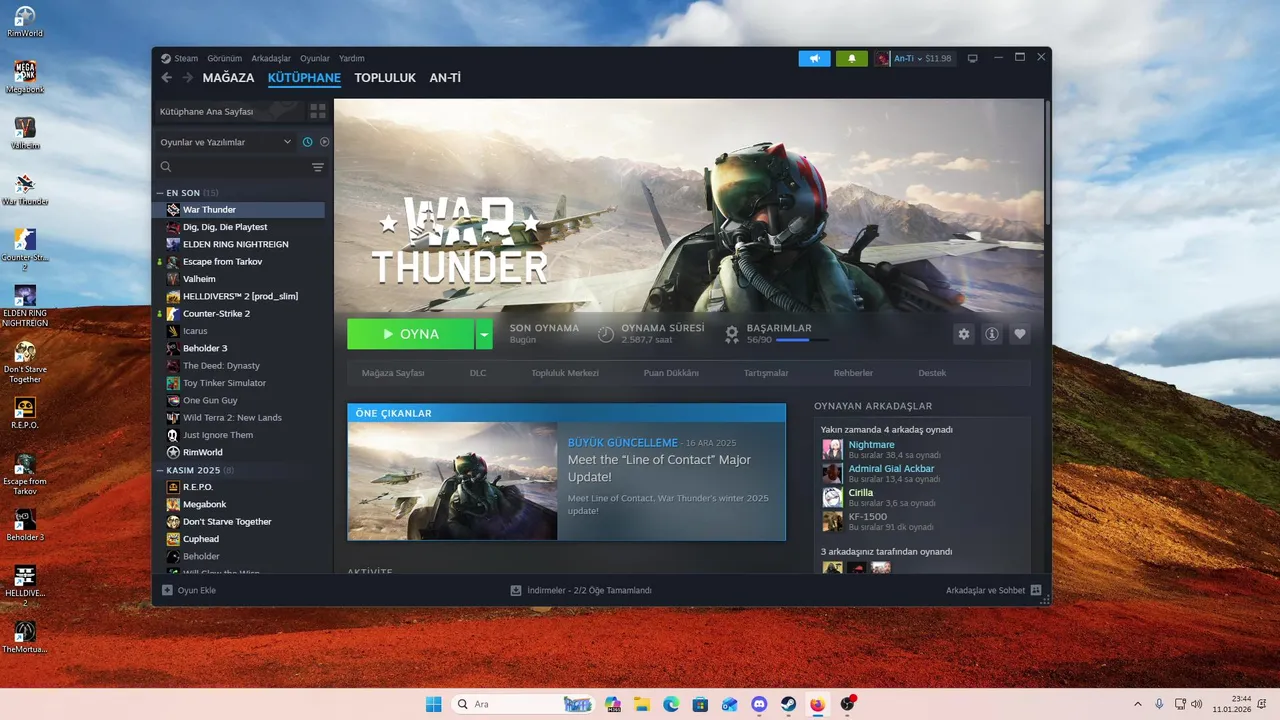The image size is (1280, 720).
Task: Open the green notifications bell
Action: click(x=852, y=58)
